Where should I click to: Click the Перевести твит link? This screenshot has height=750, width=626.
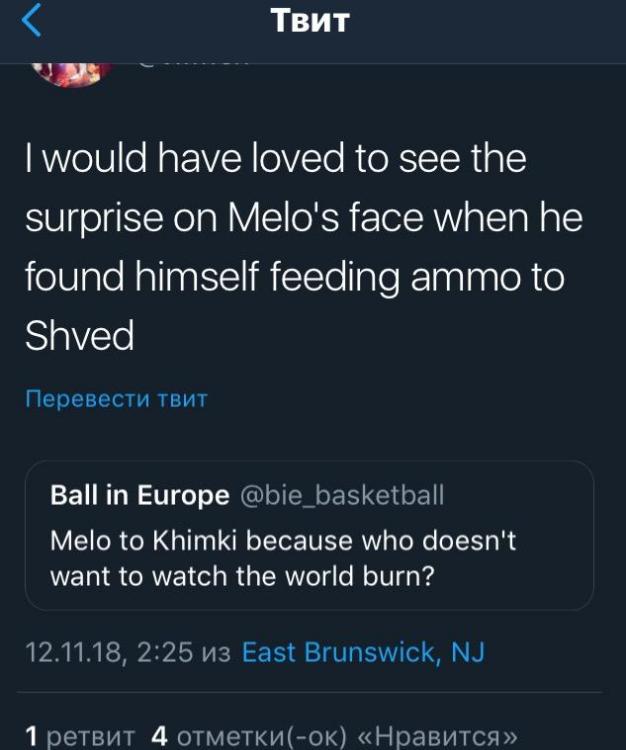point(115,399)
